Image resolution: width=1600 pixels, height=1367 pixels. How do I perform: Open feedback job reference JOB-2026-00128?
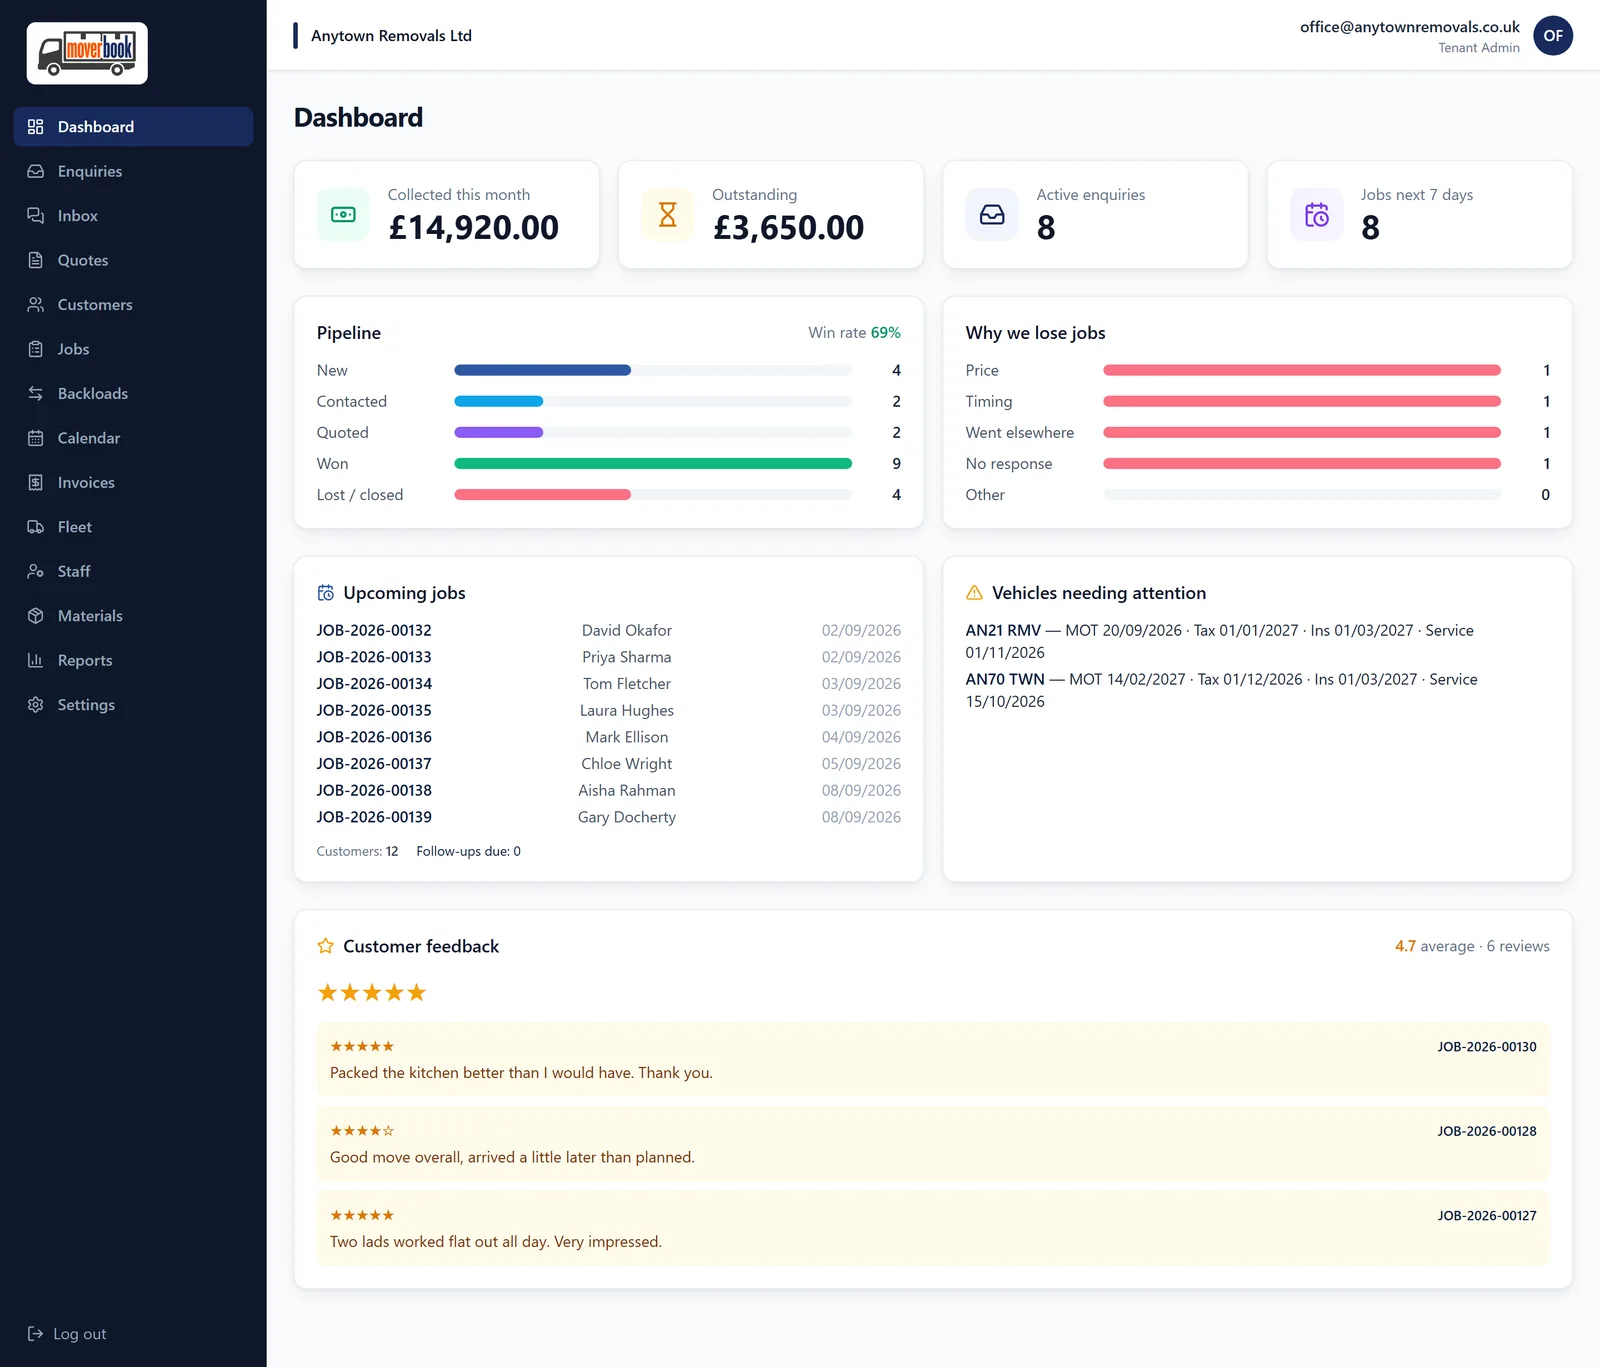[x=1487, y=1131]
